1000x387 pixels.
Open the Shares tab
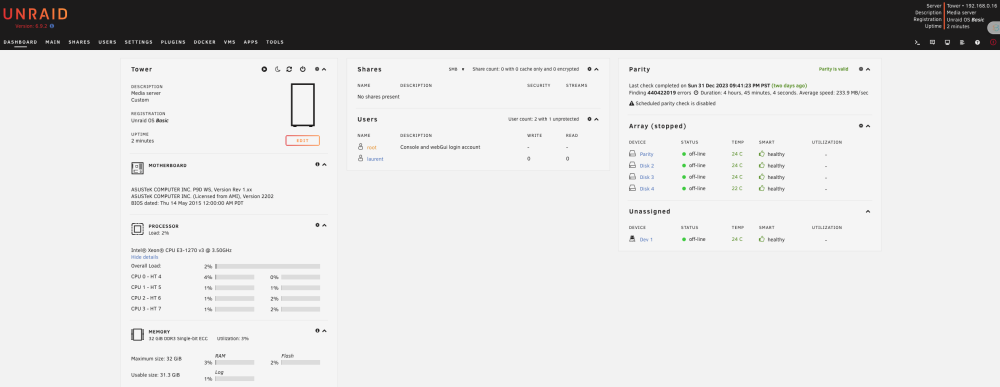click(79, 42)
